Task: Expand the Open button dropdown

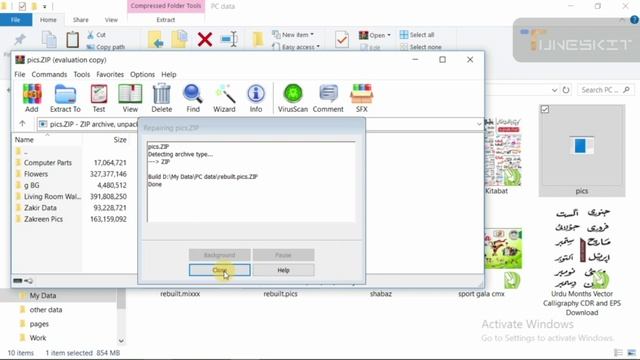Action: [389, 35]
